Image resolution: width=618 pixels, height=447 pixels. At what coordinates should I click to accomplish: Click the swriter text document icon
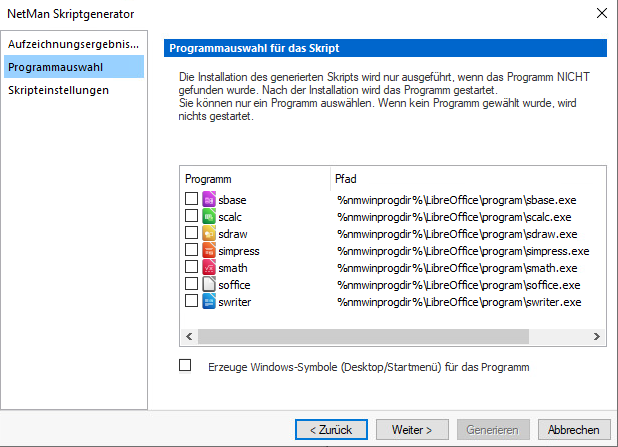pyautogui.click(x=209, y=302)
